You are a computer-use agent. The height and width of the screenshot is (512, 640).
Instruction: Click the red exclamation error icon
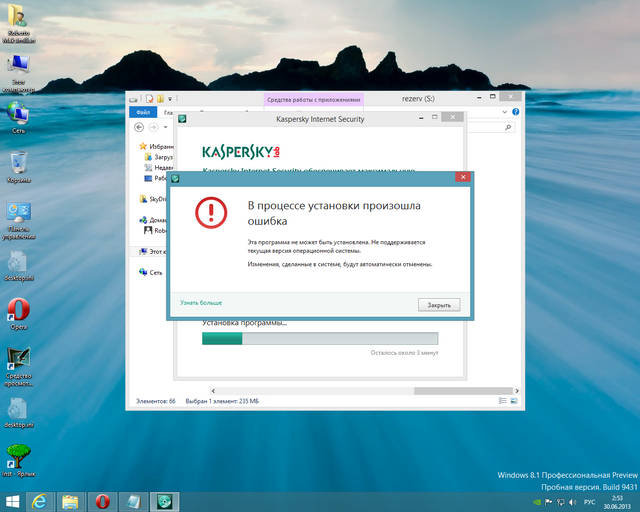211,213
